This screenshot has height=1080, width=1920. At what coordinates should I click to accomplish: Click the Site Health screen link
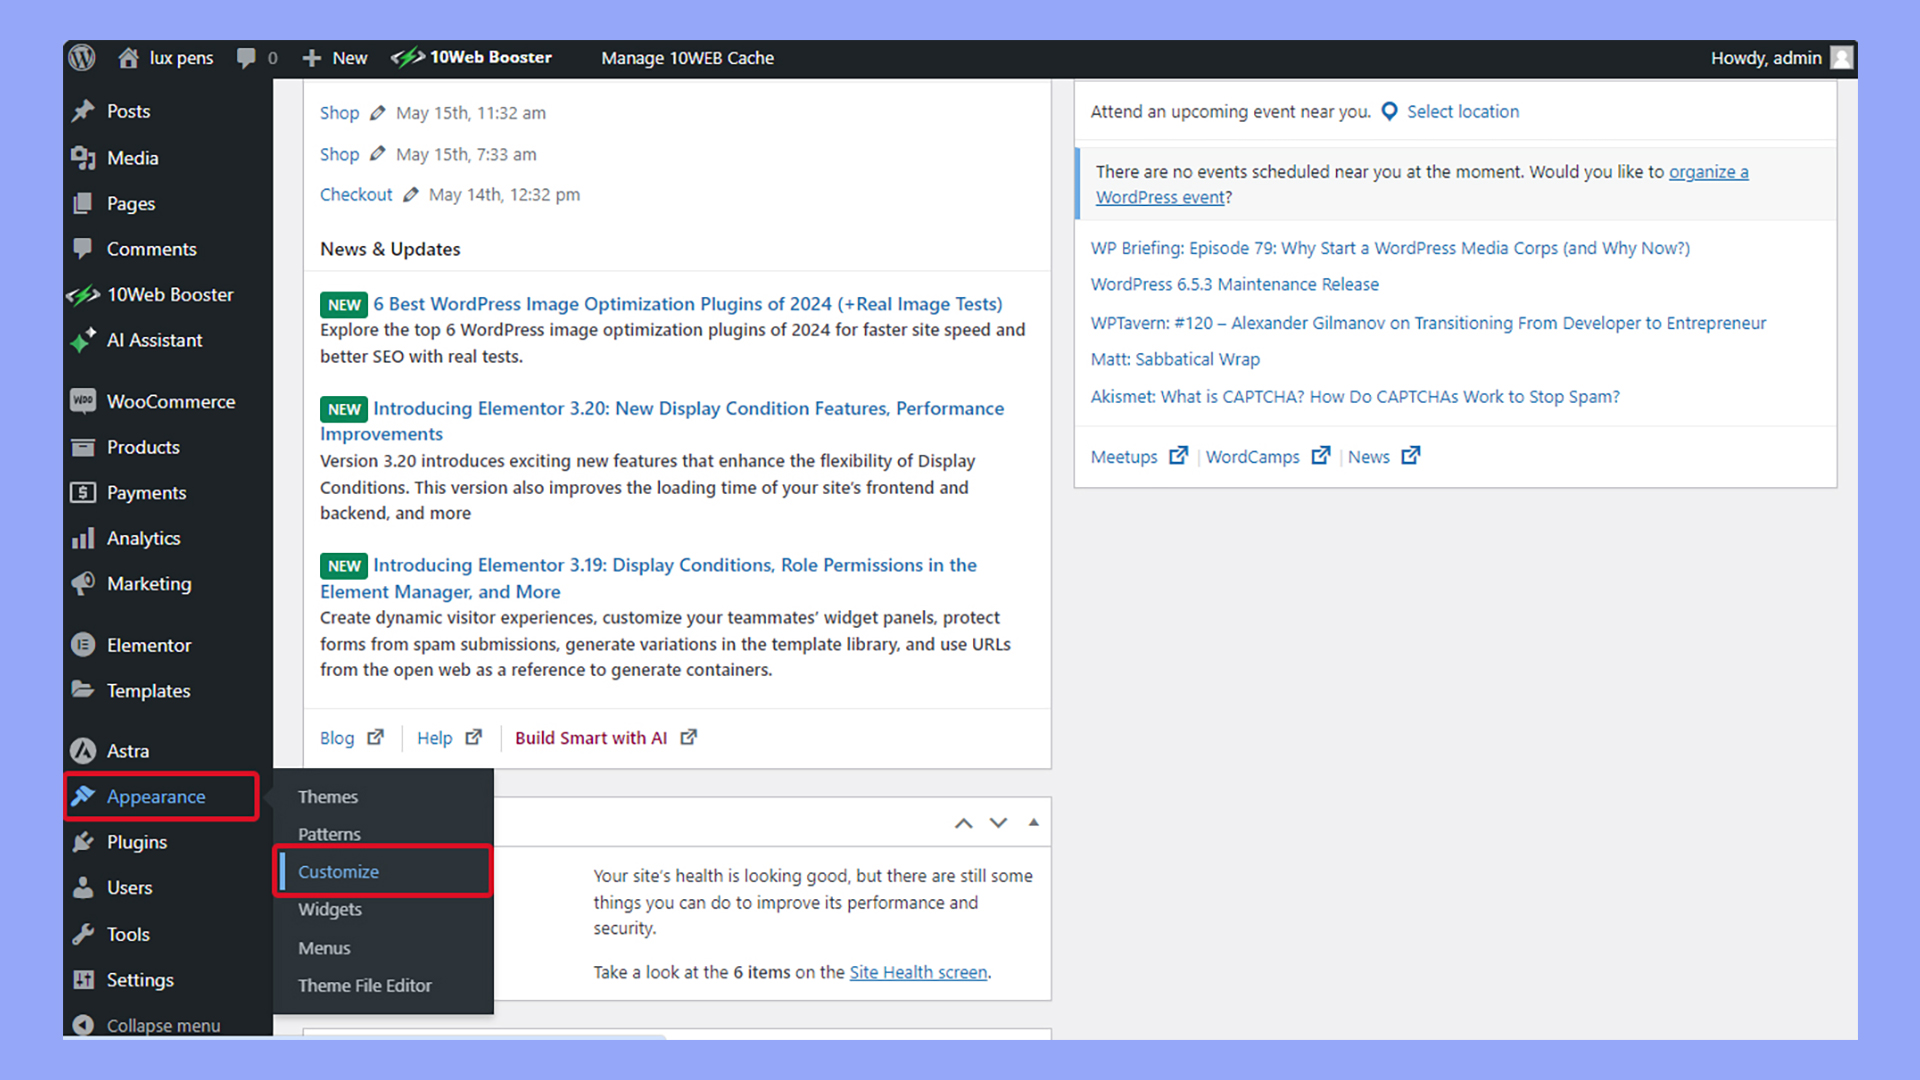(x=918, y=972)
